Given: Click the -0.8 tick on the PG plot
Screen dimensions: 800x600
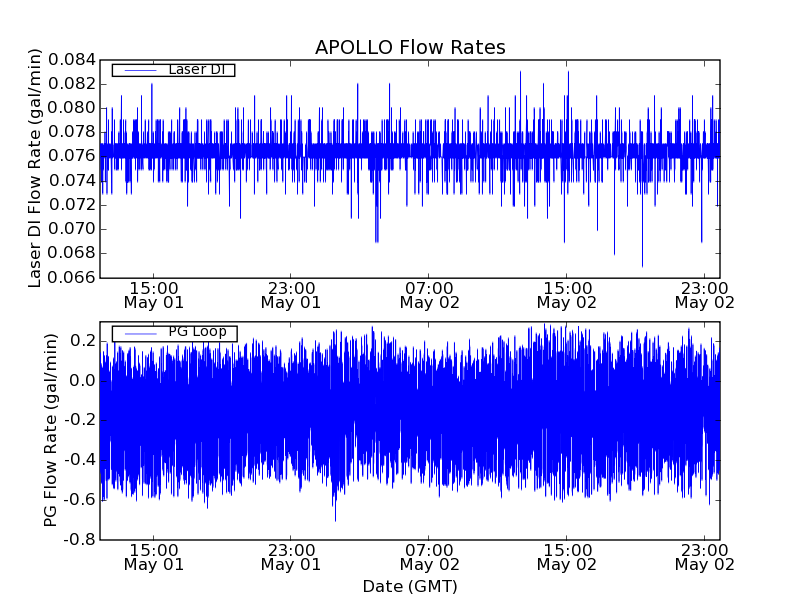Looking at the screenshot, I should pos(81,540).
